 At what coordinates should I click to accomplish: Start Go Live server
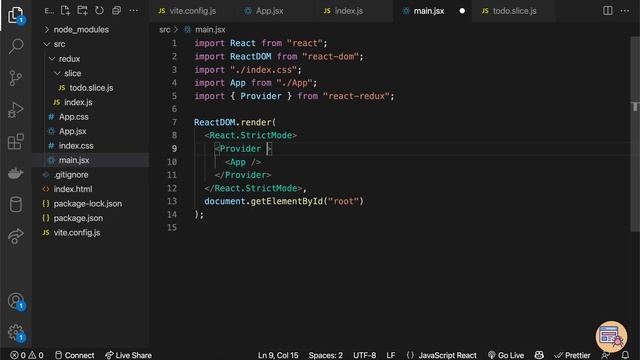click(x=506, y=355)
